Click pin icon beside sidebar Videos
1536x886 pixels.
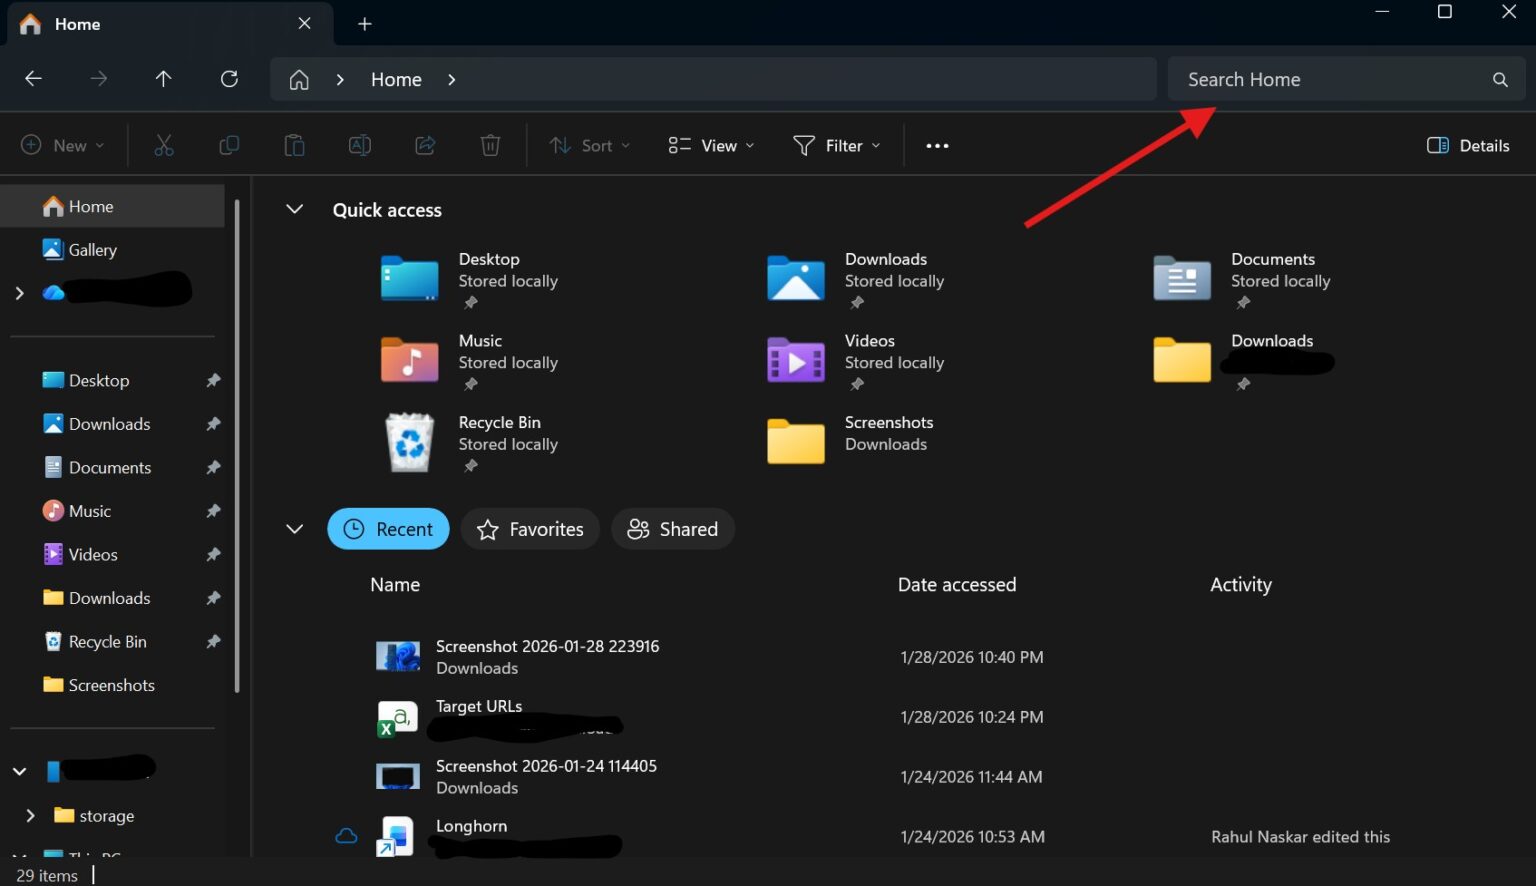click(x=213, y=555)
